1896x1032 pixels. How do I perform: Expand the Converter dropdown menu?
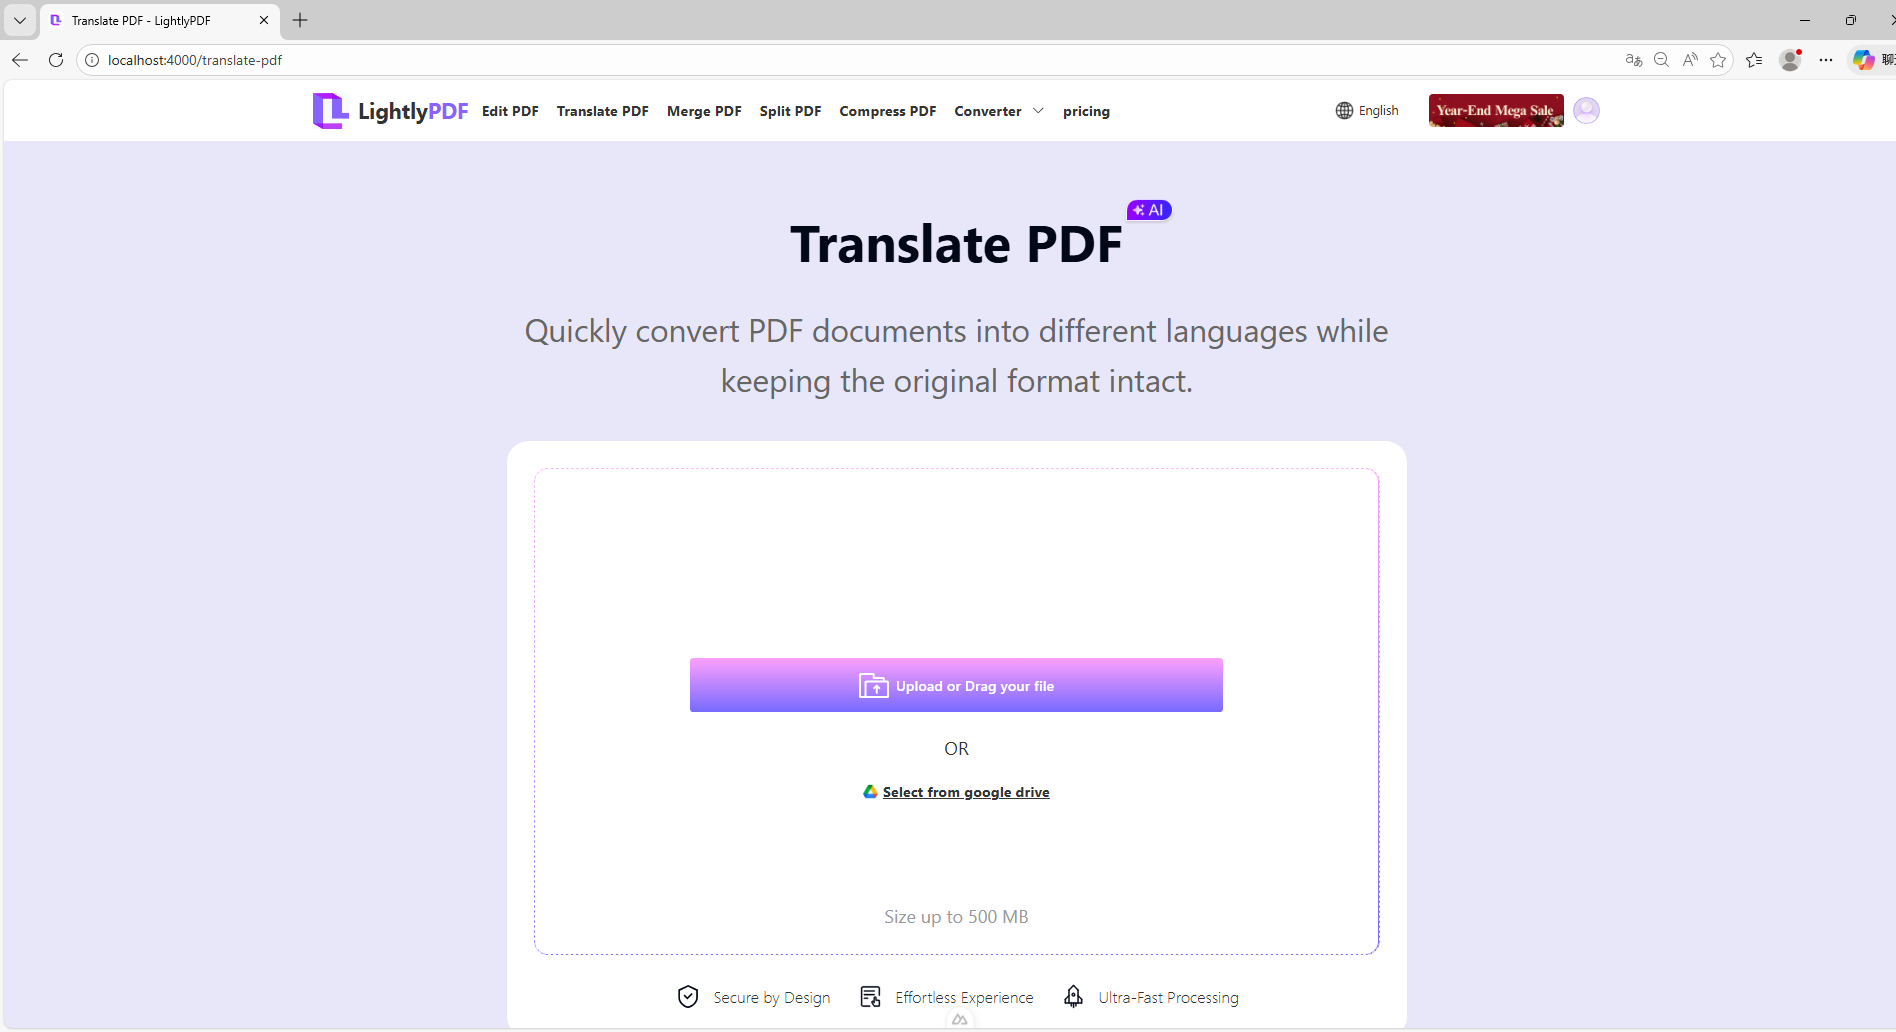tap(998, 111)
